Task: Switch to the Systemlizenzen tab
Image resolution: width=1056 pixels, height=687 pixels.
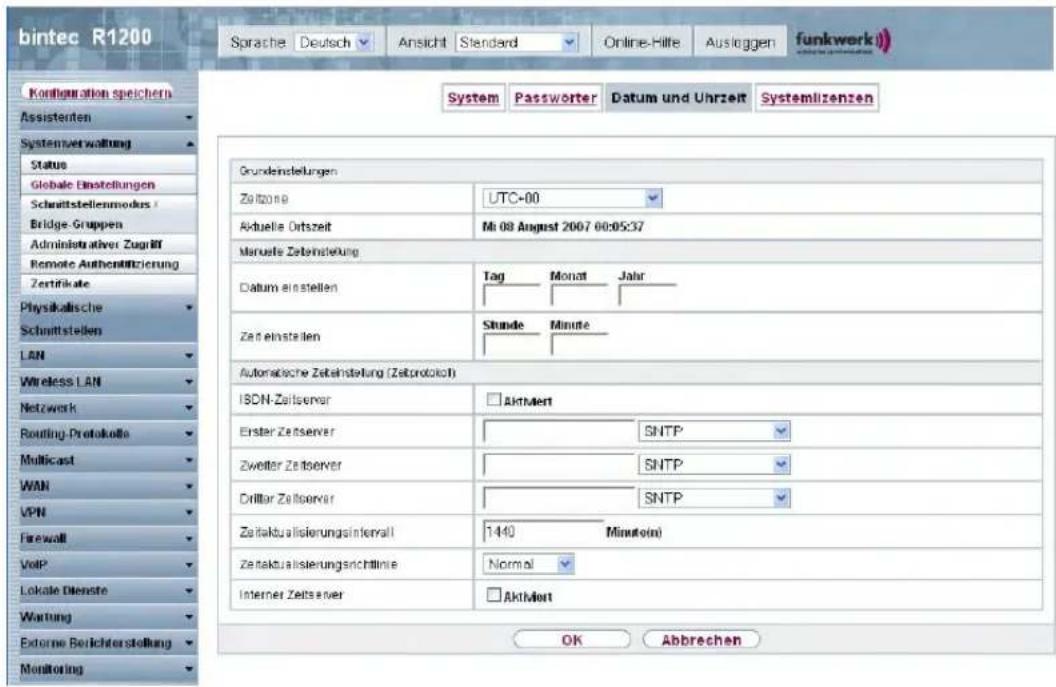Action: (x=817, y=98)
